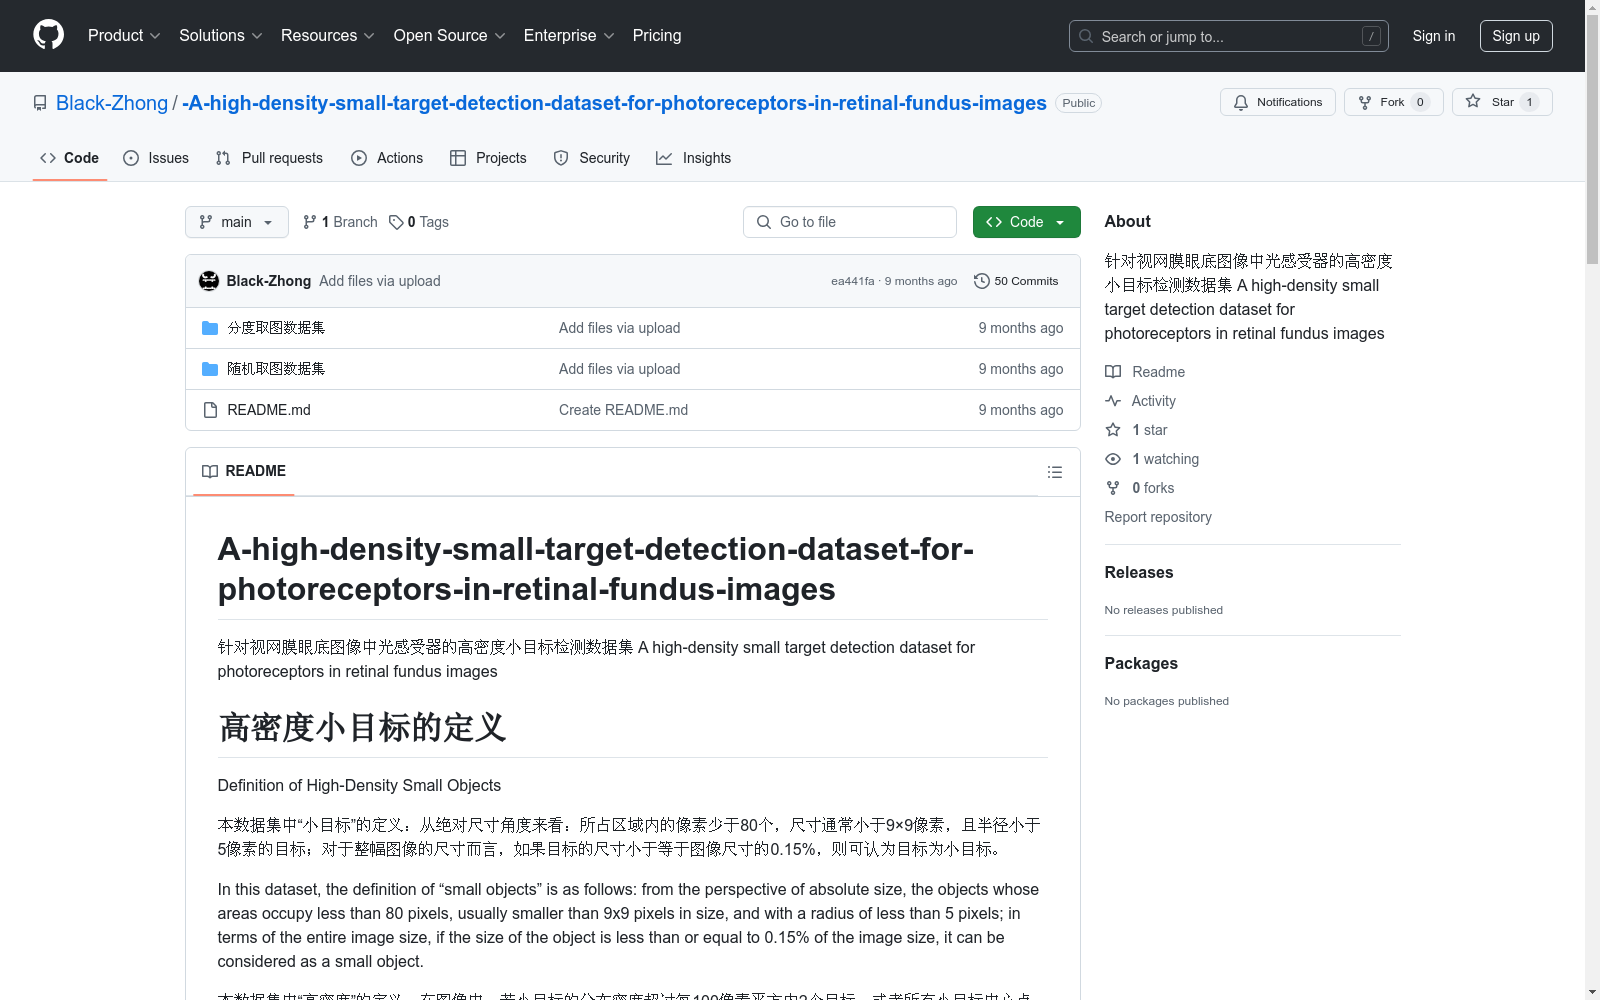Switch to the Security tab
Screen dimensions: 1600x1000
click(592, 158)
